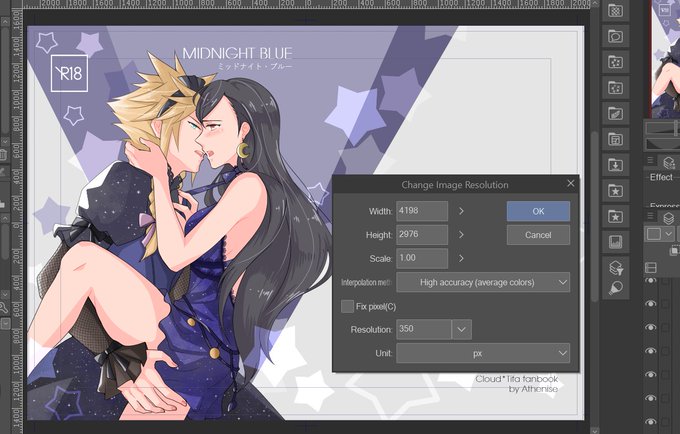Open the pattern tone material folder icon

[x=615, y=11]
